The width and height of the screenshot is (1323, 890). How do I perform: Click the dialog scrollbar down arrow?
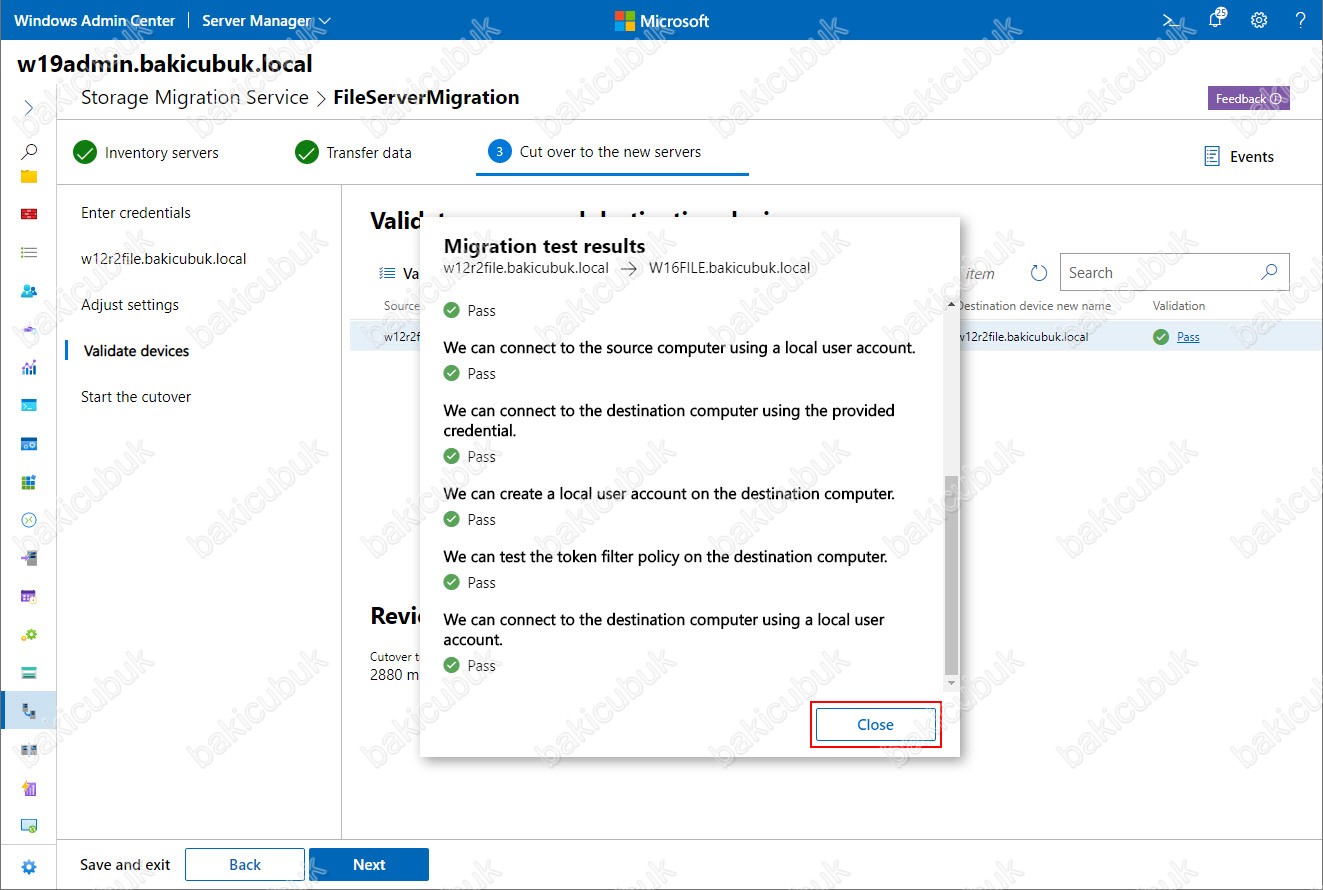pos(951,682)
